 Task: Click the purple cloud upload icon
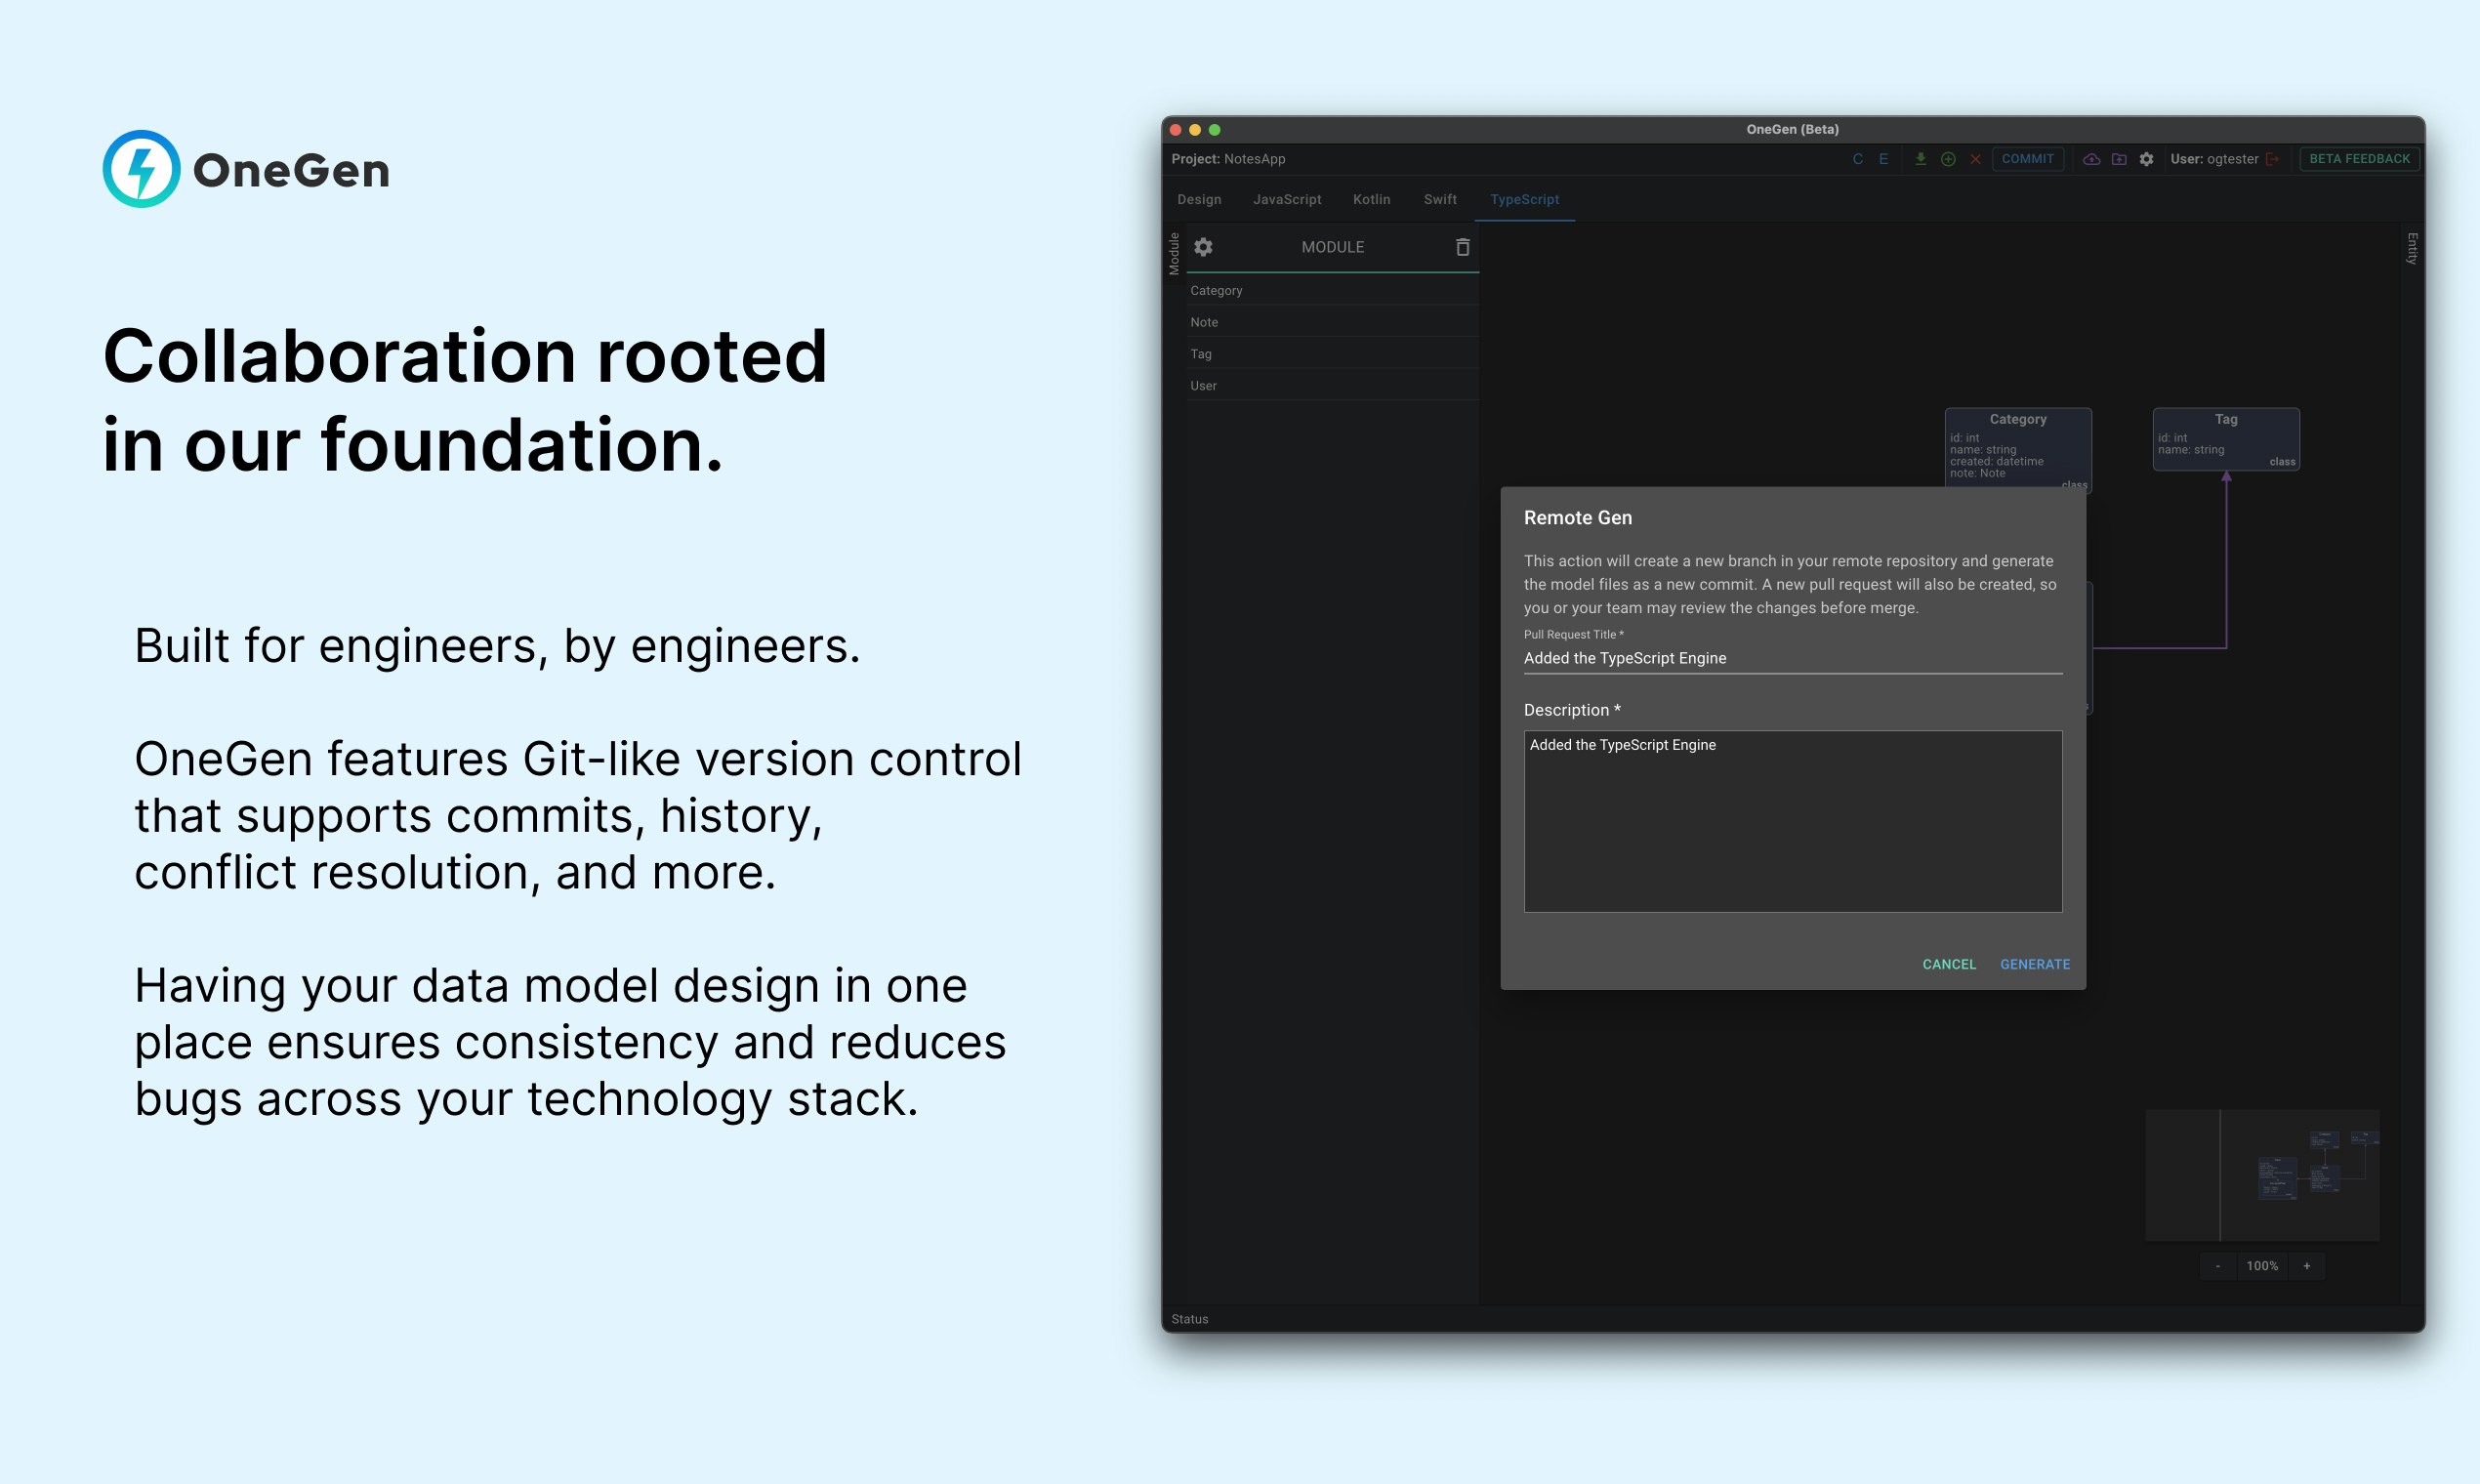coord(2091,159)
